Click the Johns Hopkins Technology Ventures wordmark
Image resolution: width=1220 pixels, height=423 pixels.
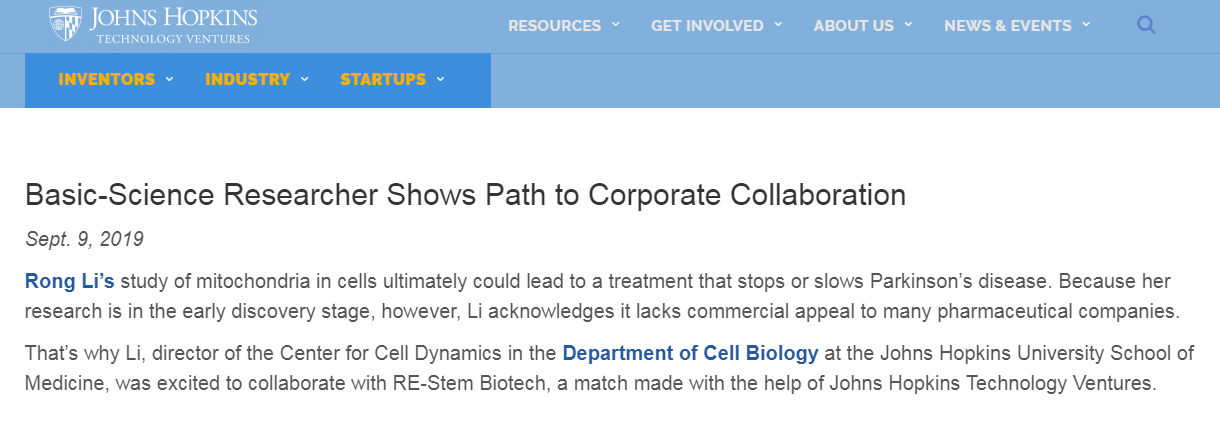173,25
